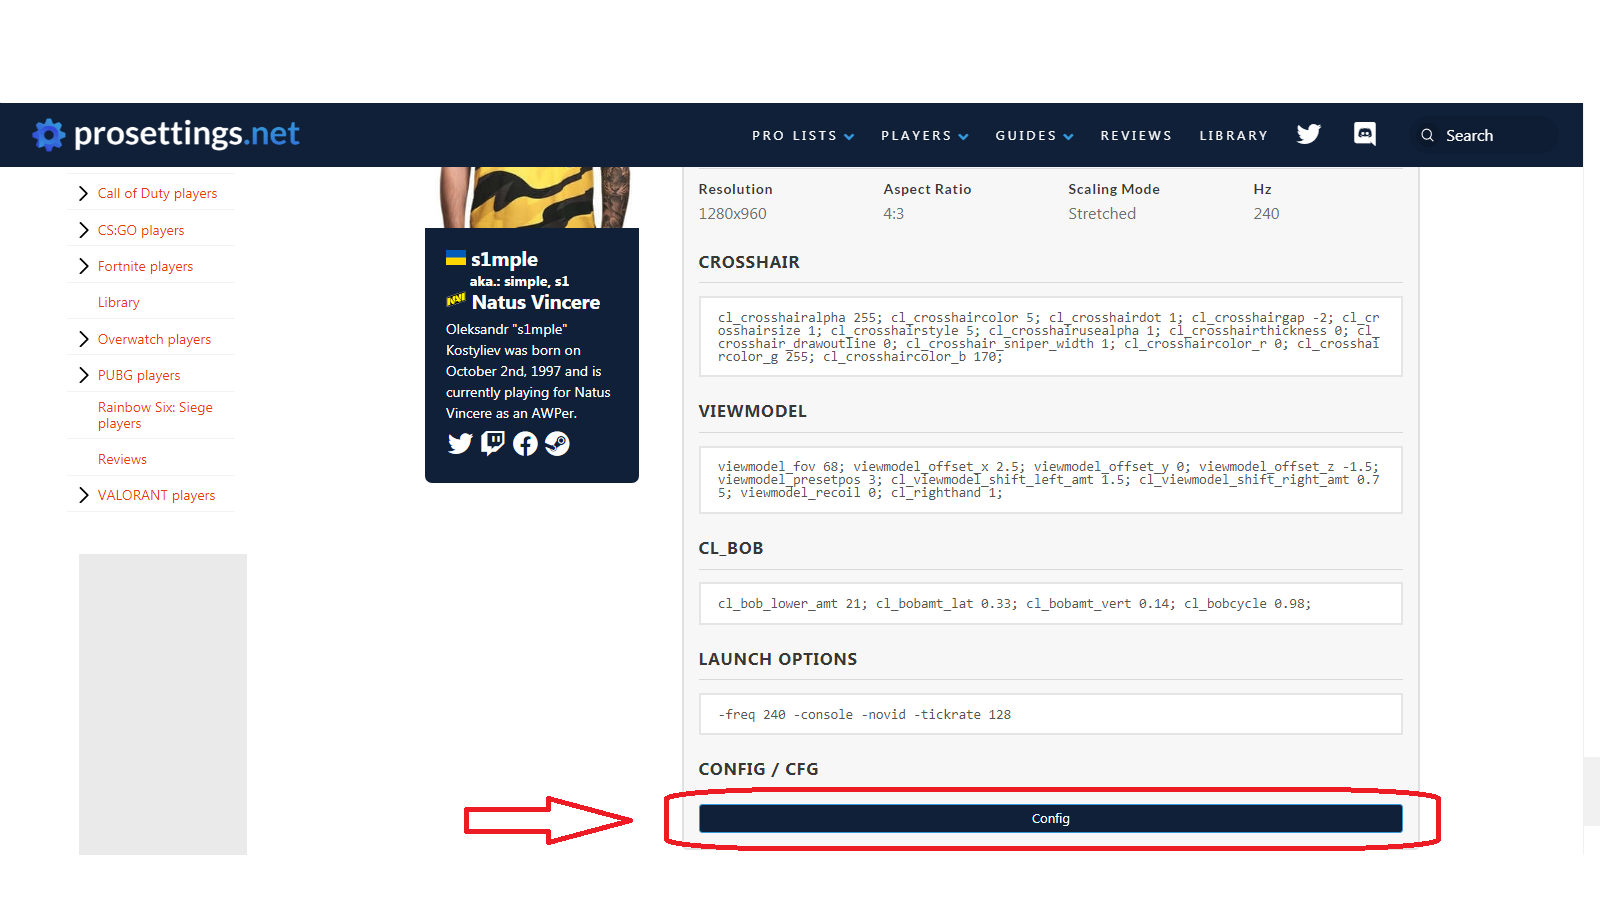The height and width of the screenshot is (900, 1600).
Task: Click the Ukraine flag next to s1mple
Action: tap(456, 258)
